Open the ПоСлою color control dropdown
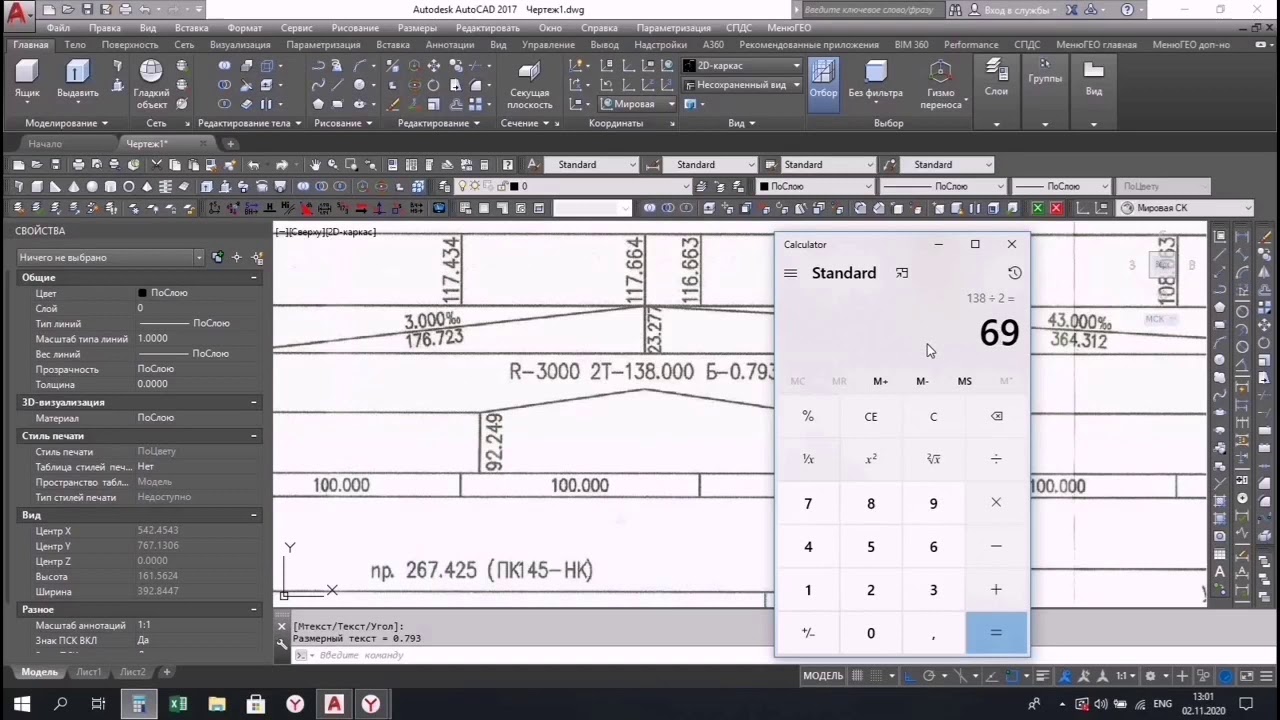 click(x=815, y=186)
